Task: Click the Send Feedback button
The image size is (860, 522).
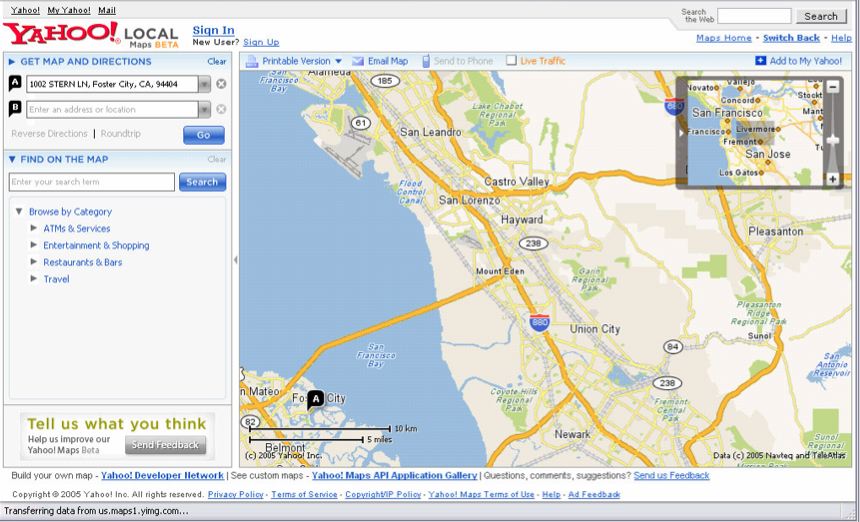Action: (x=165, y=445)
